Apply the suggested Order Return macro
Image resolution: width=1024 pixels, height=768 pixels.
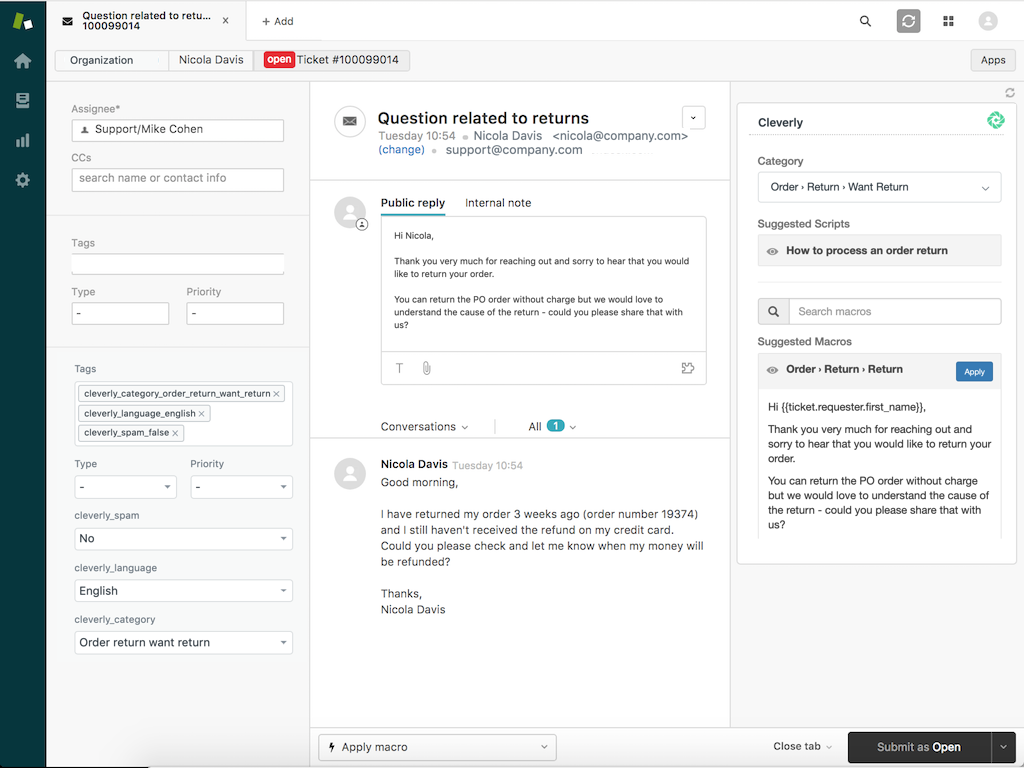[x=974, y=371]
